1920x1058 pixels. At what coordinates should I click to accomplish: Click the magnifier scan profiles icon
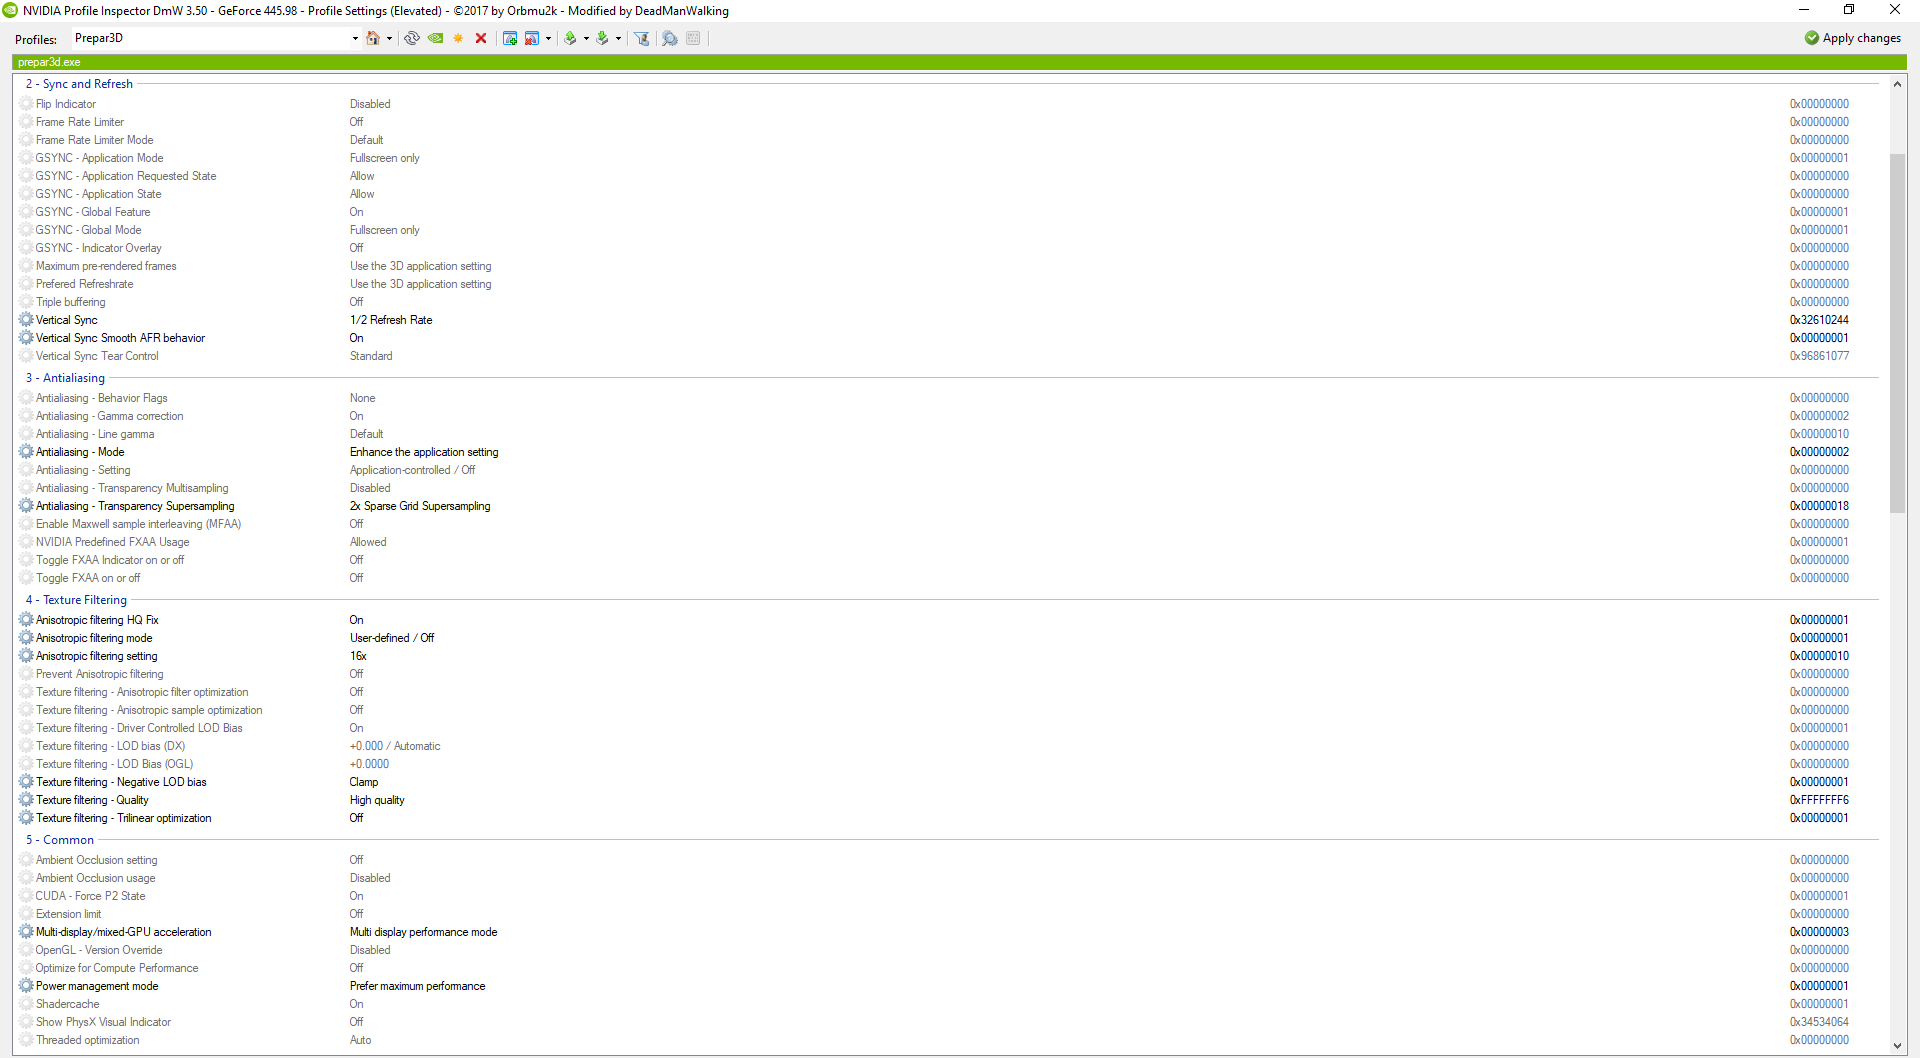670,38
